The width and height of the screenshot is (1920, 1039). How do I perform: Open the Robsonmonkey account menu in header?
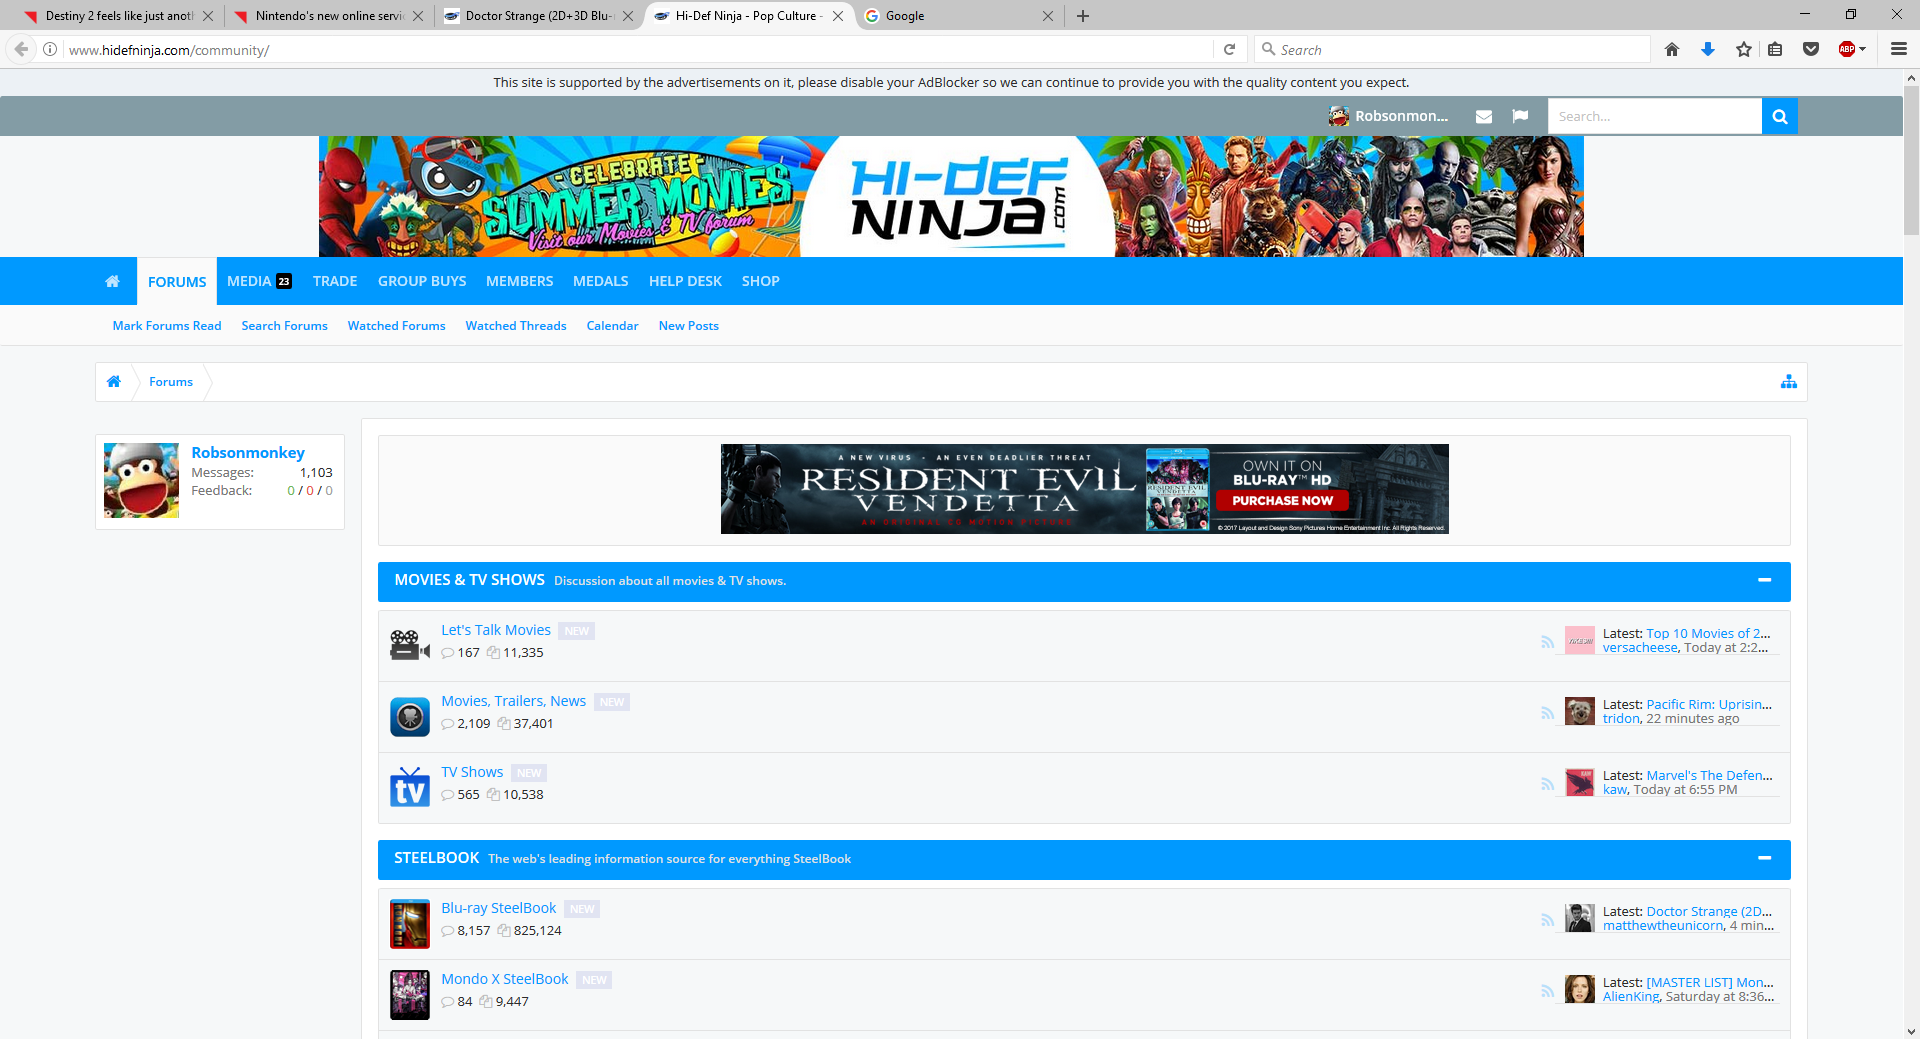click(x=1388, y=116)
